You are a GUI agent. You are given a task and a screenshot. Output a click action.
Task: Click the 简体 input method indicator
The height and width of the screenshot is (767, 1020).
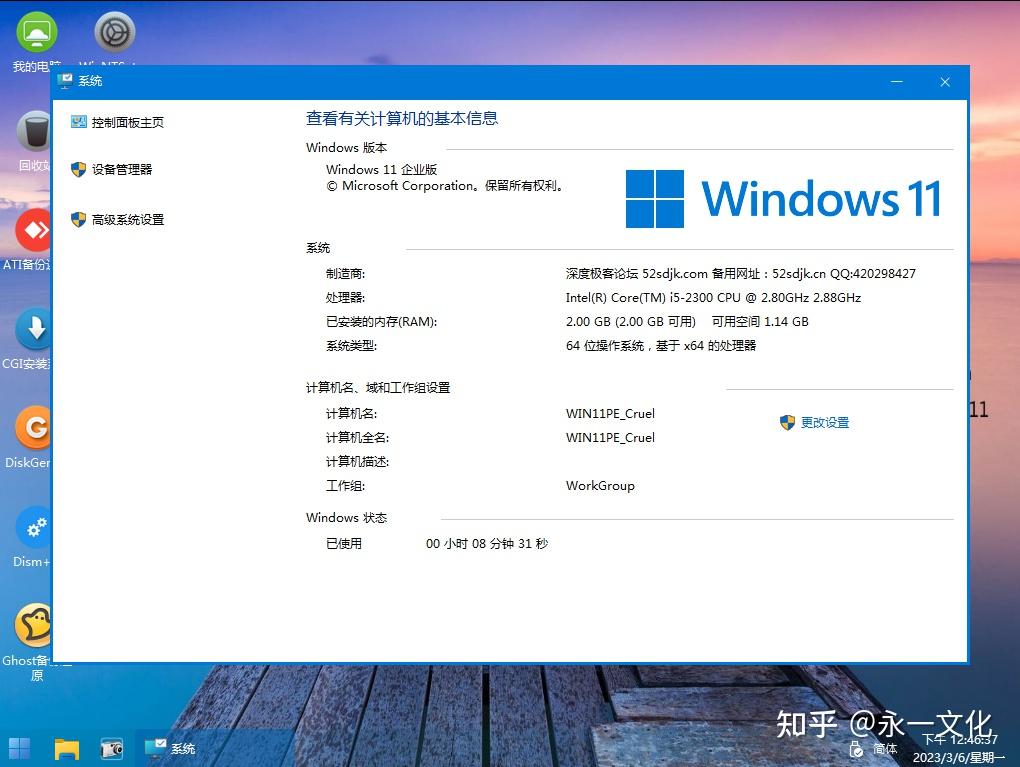click(885, 749)
